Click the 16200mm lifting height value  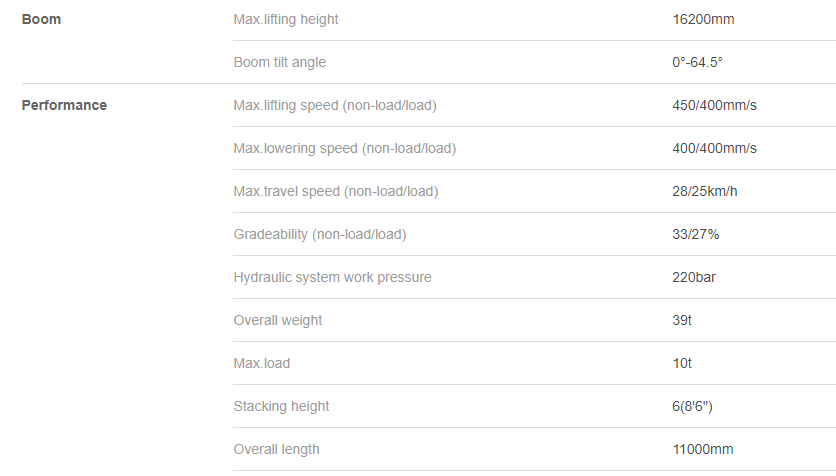coord(703,19)
